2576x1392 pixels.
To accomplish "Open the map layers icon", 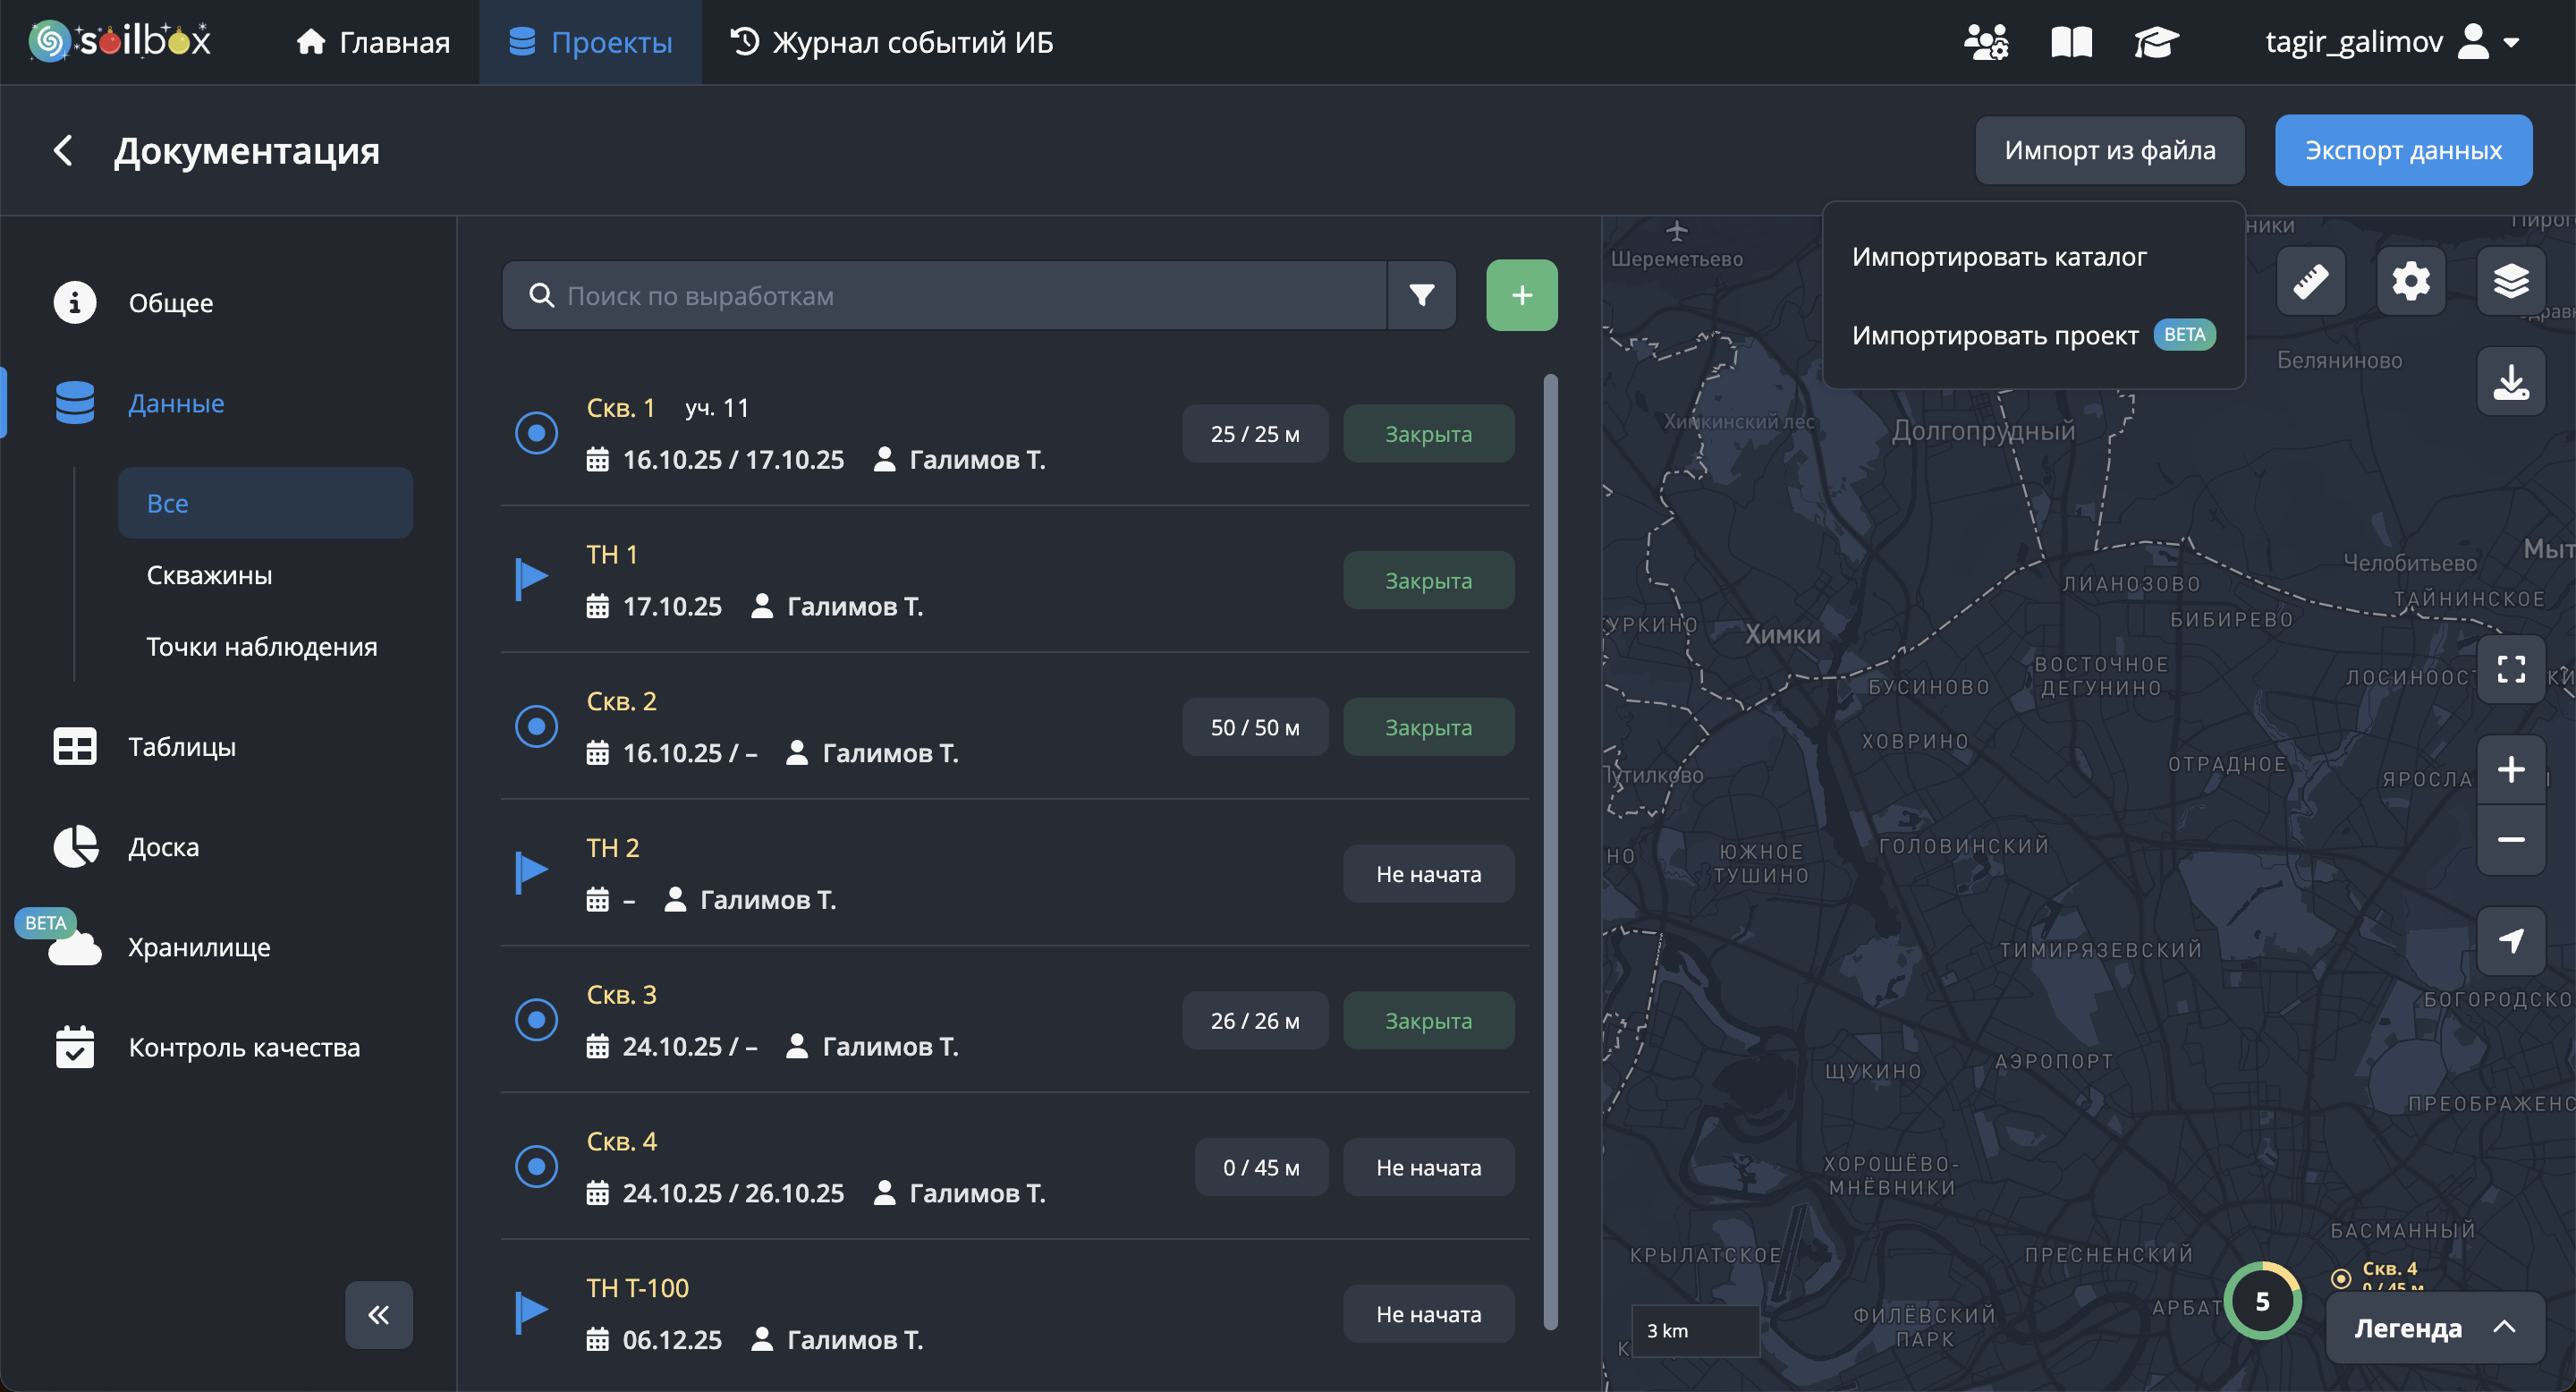I will pos(2510,281).
